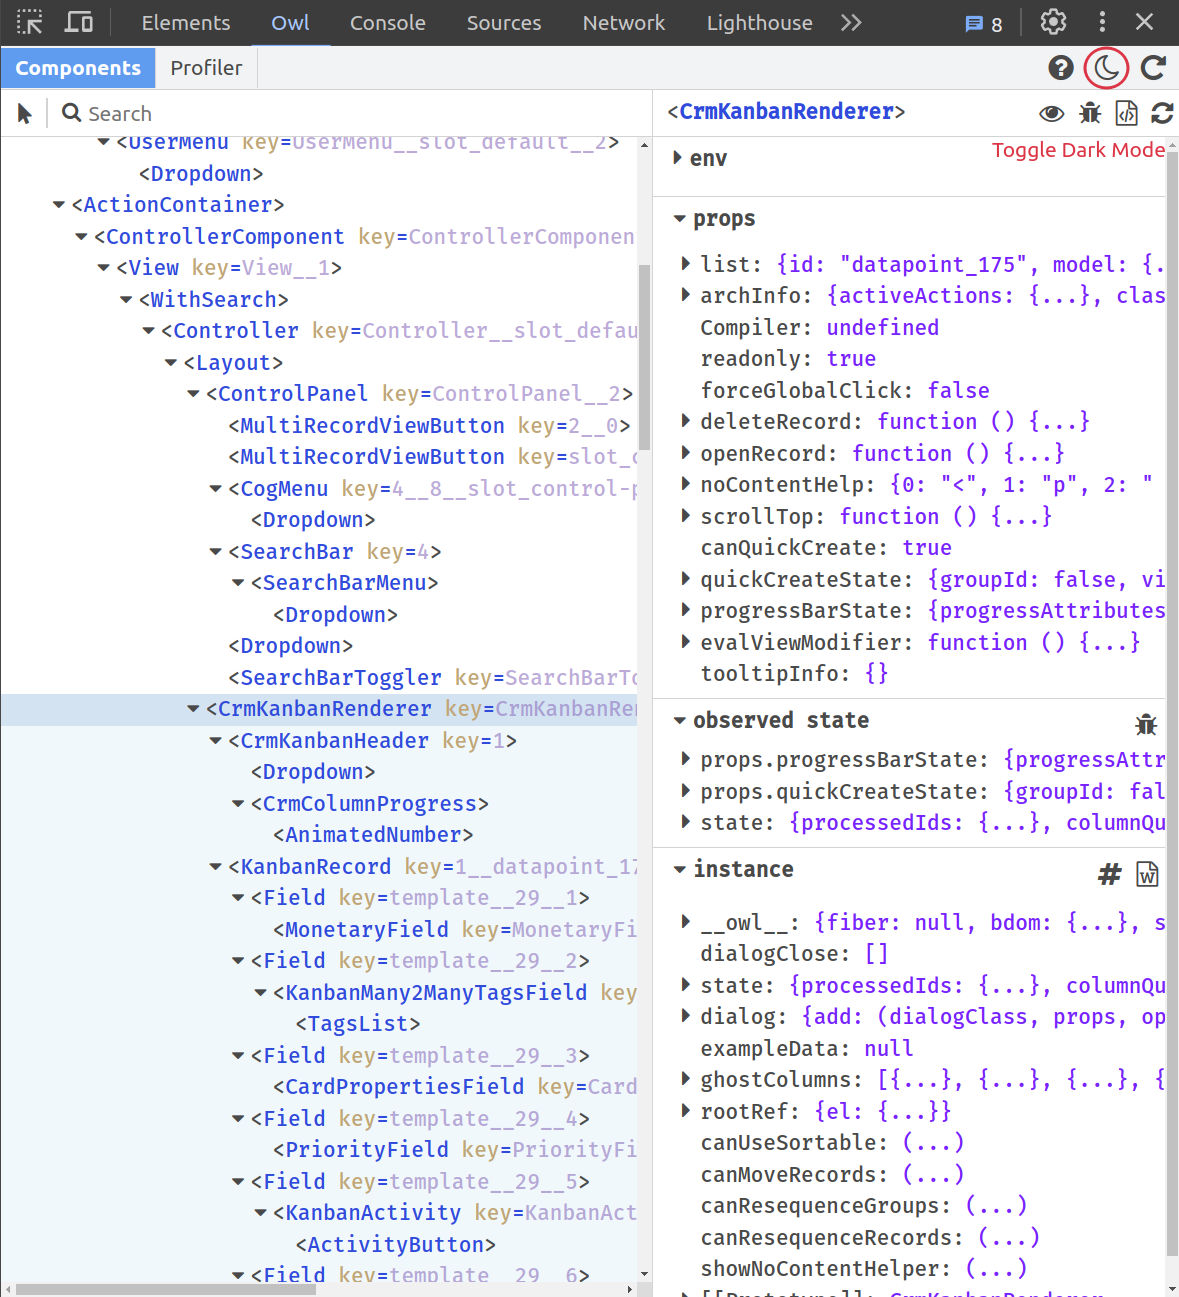This screenshot has width=1179, height=1297.
Task: Open Owl help question mark icon
Action: pyautogui.click(x=1061, y=68)
